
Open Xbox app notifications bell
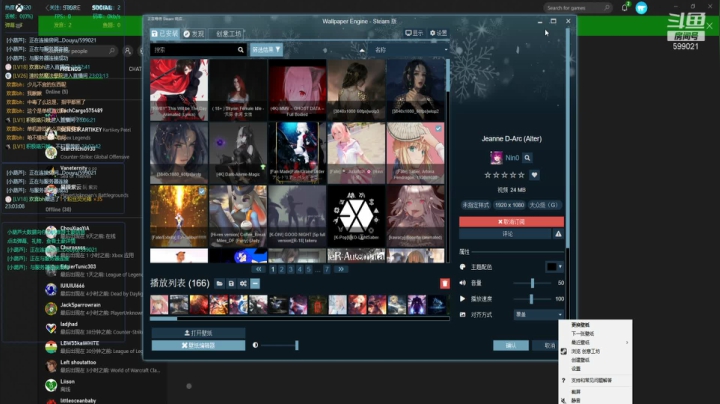coord(624,7)
